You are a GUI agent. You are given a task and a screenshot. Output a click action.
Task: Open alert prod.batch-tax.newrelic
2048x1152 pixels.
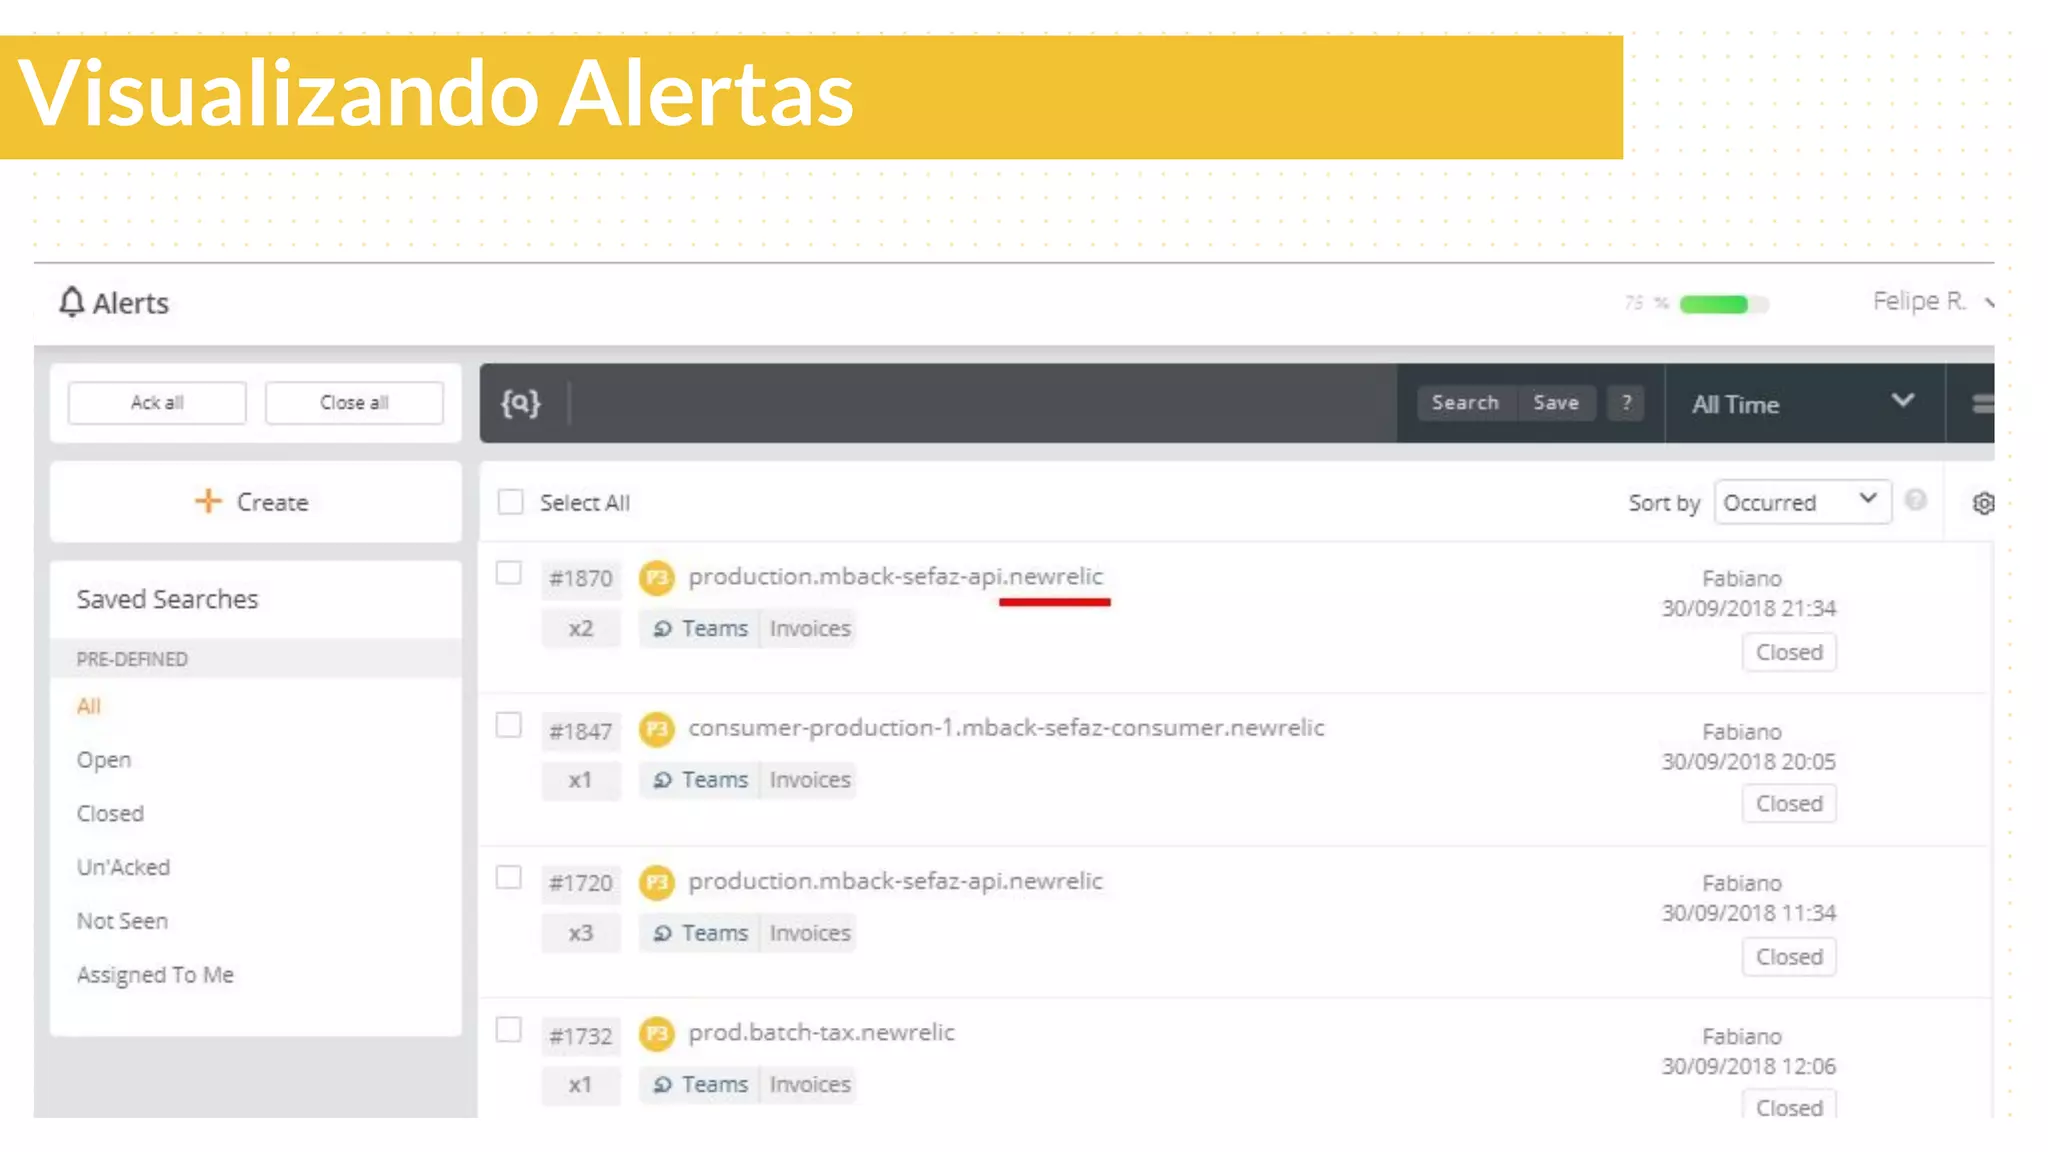coord(821,1033)
